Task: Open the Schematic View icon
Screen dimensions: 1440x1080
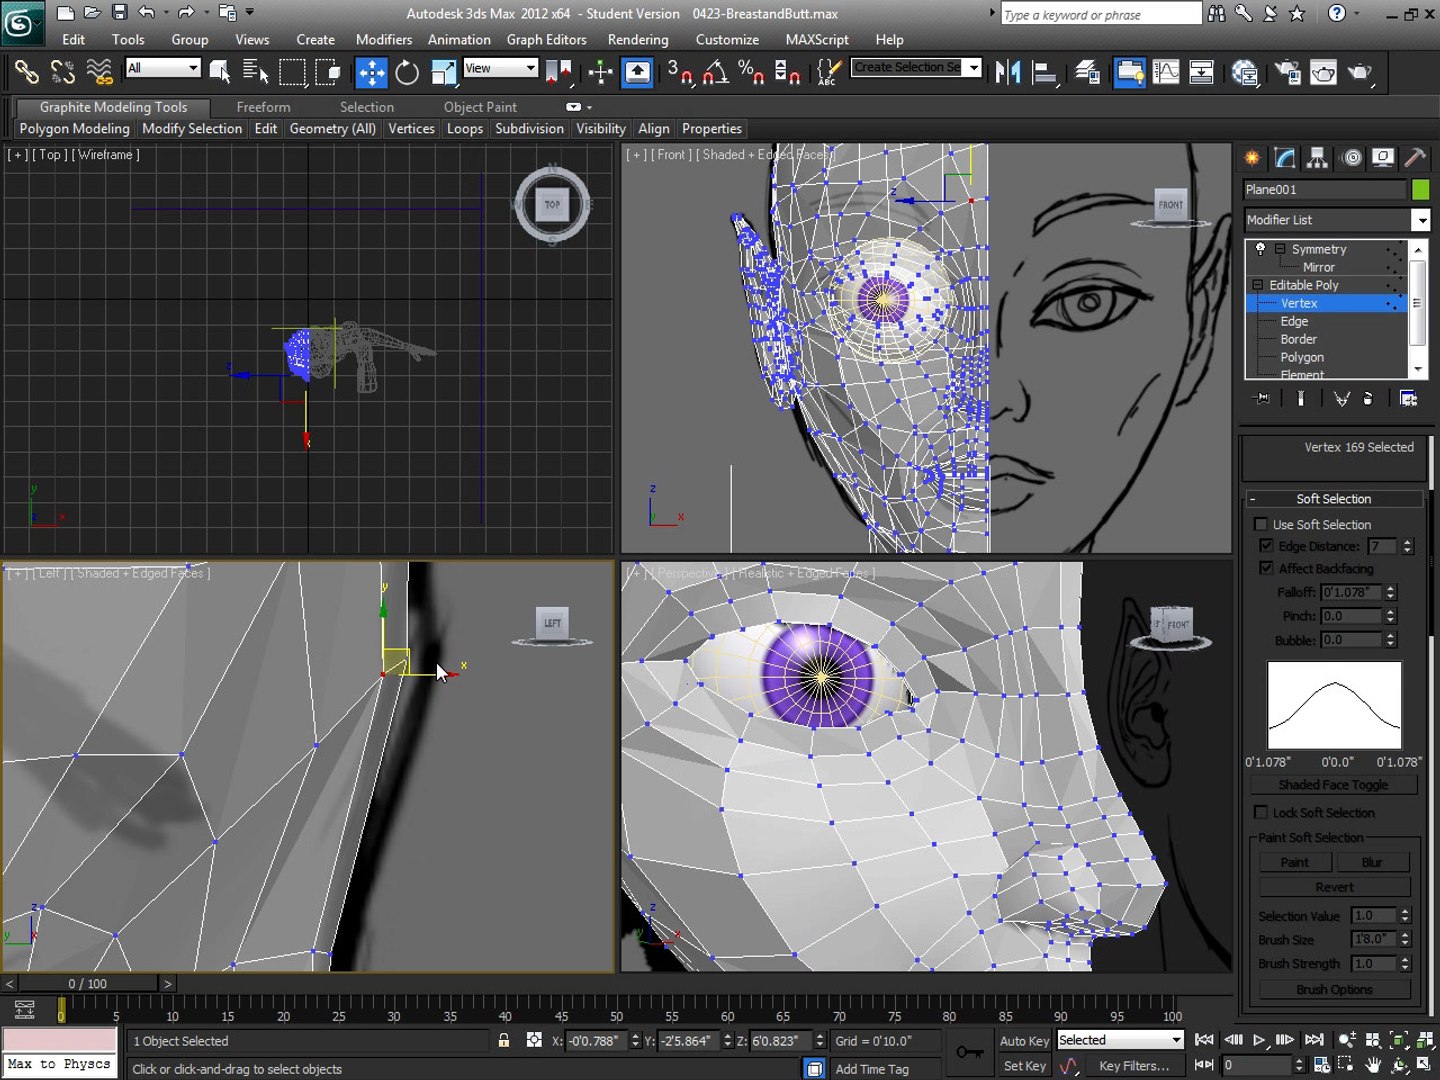Action: [x=1202, y=72]
